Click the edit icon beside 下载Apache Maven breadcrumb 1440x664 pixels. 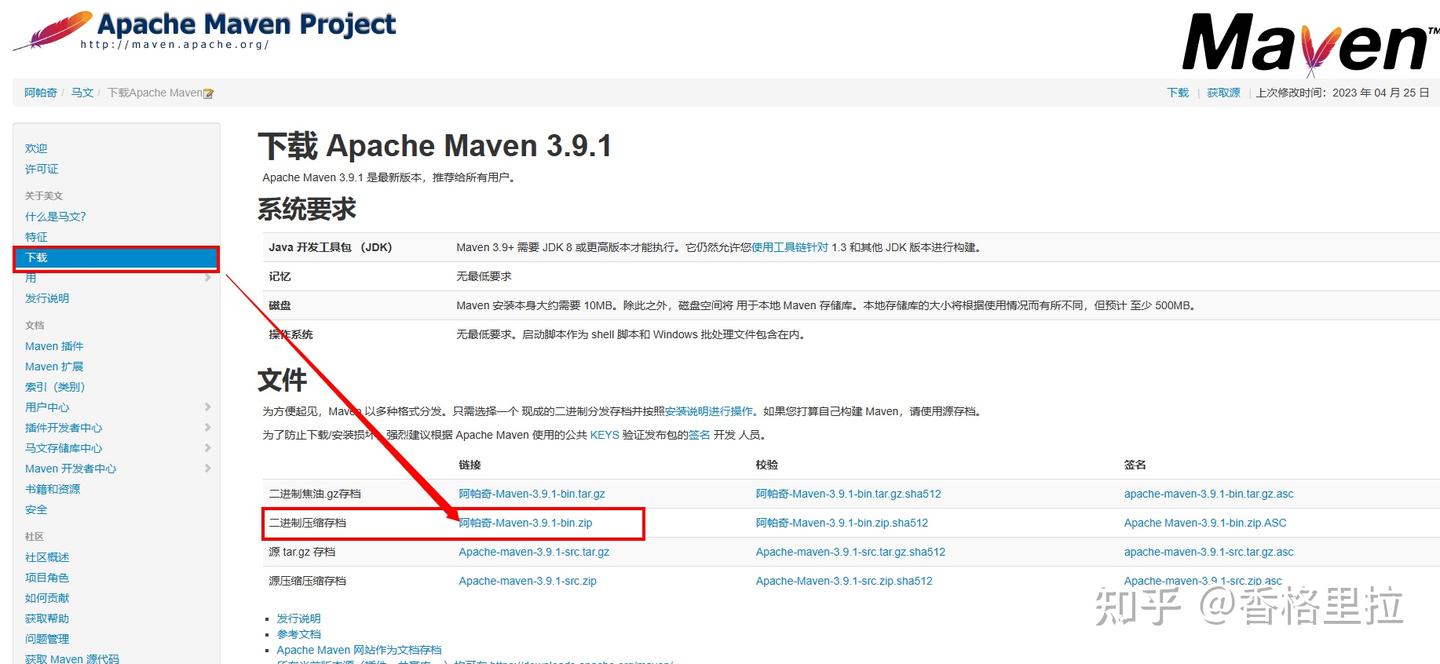click(208, 93)
